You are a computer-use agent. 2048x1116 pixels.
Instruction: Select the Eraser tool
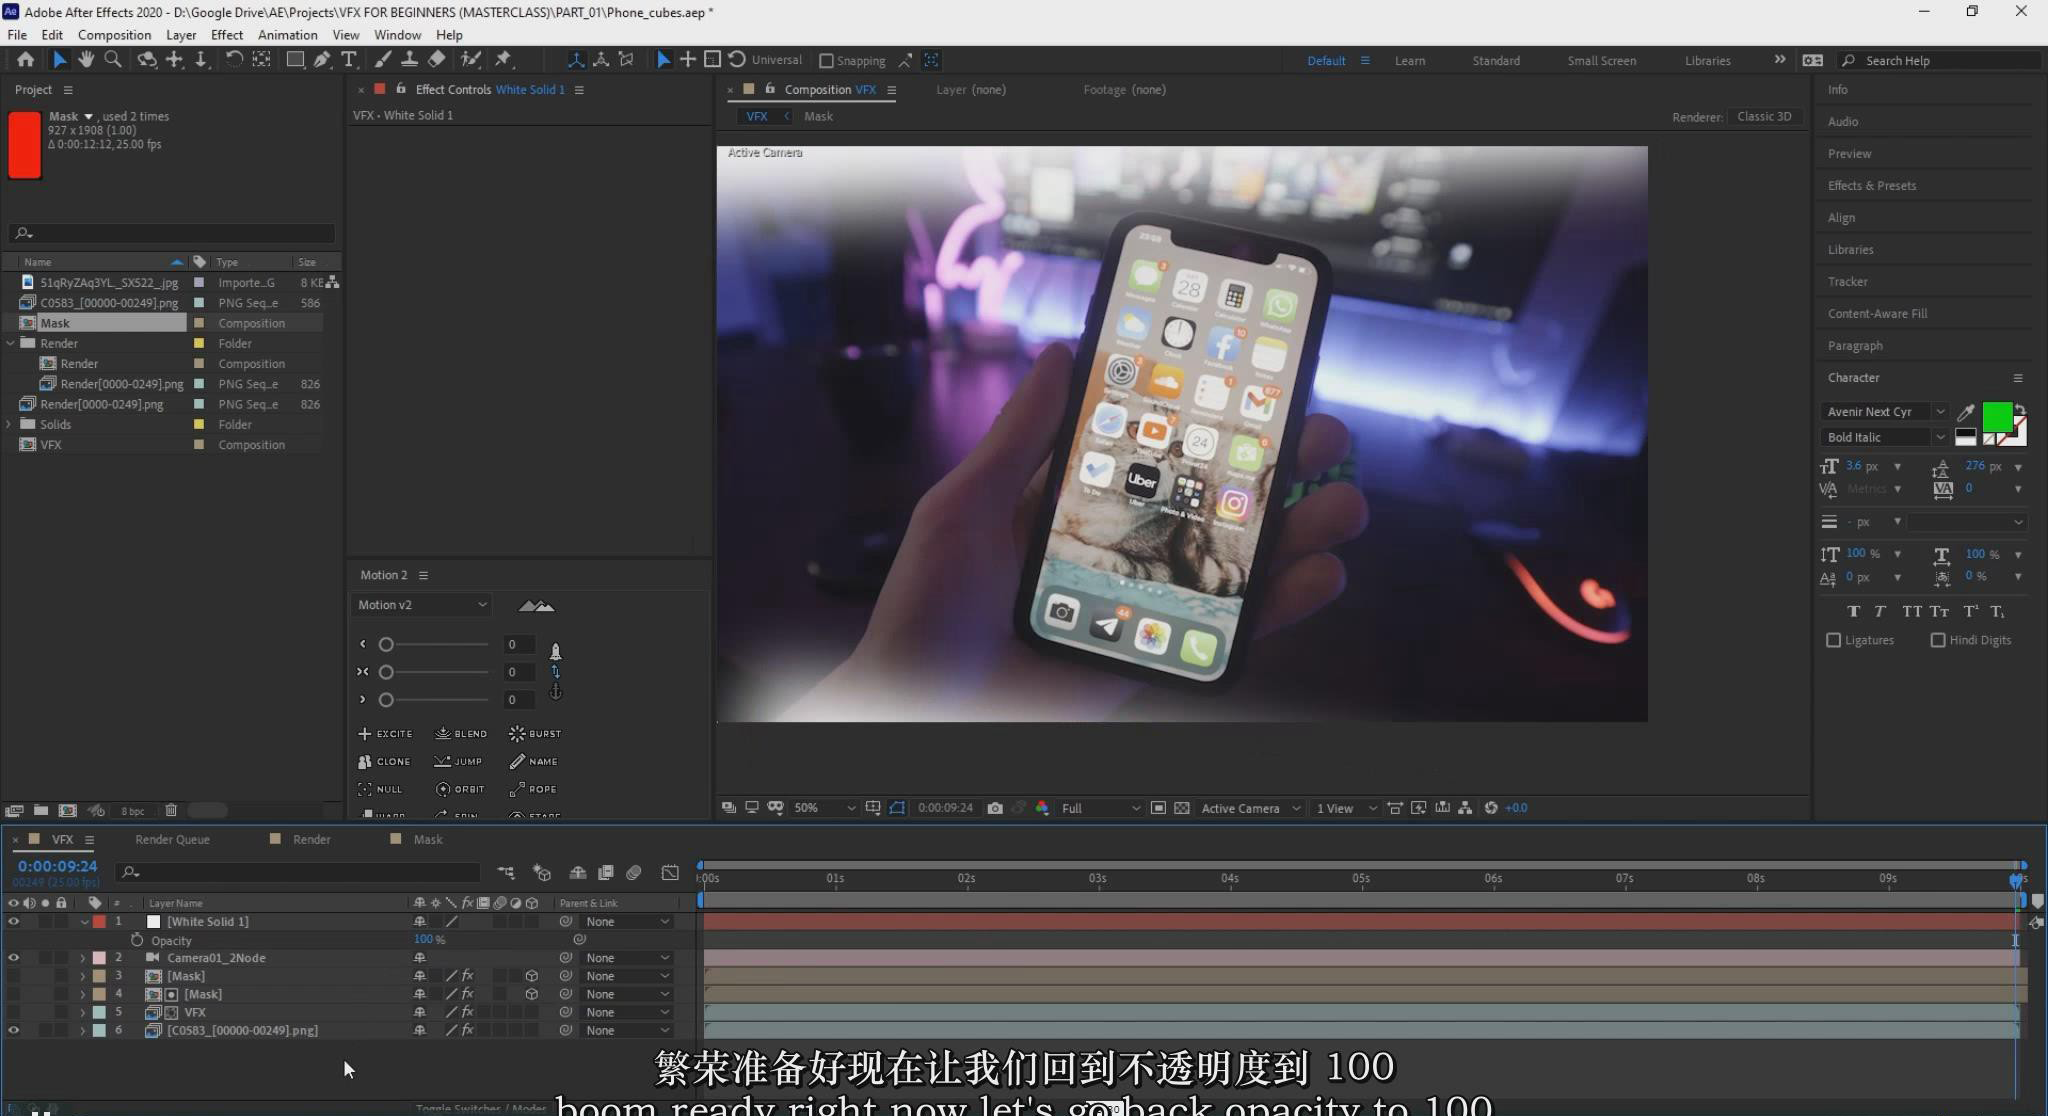(437, 60)
